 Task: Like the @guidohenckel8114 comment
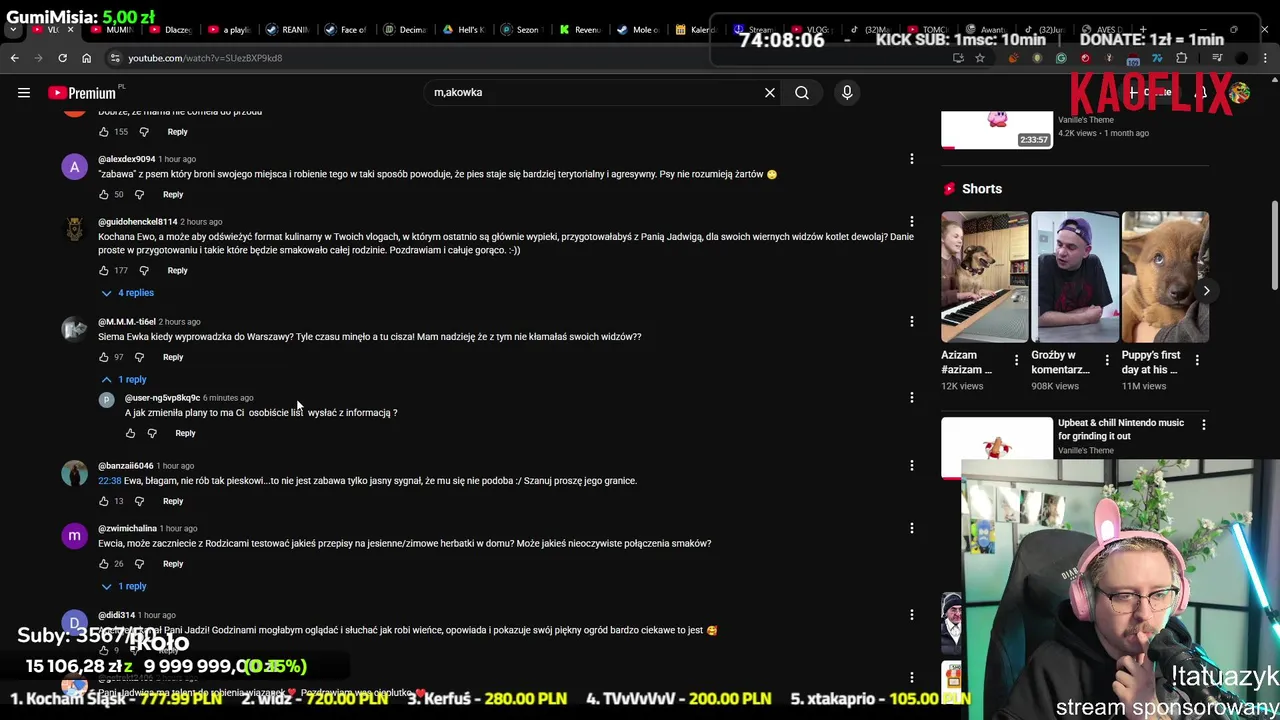[104, 271]
